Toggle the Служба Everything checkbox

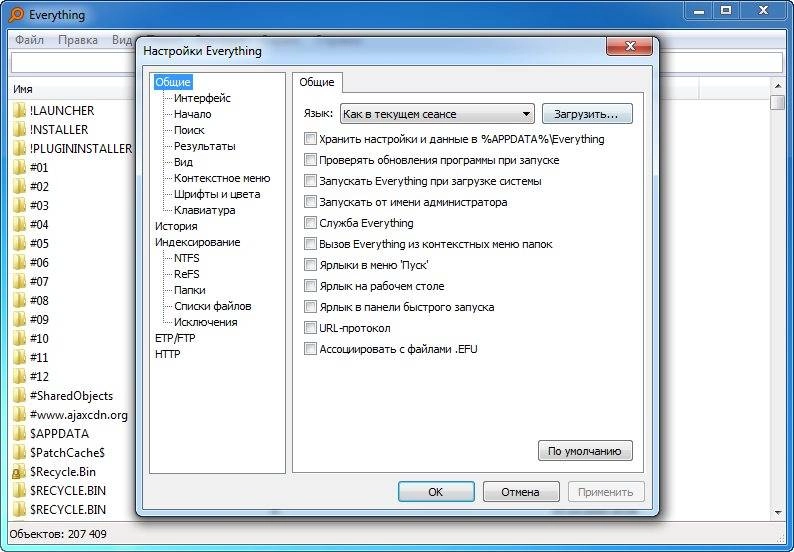[x=310, y=223]
